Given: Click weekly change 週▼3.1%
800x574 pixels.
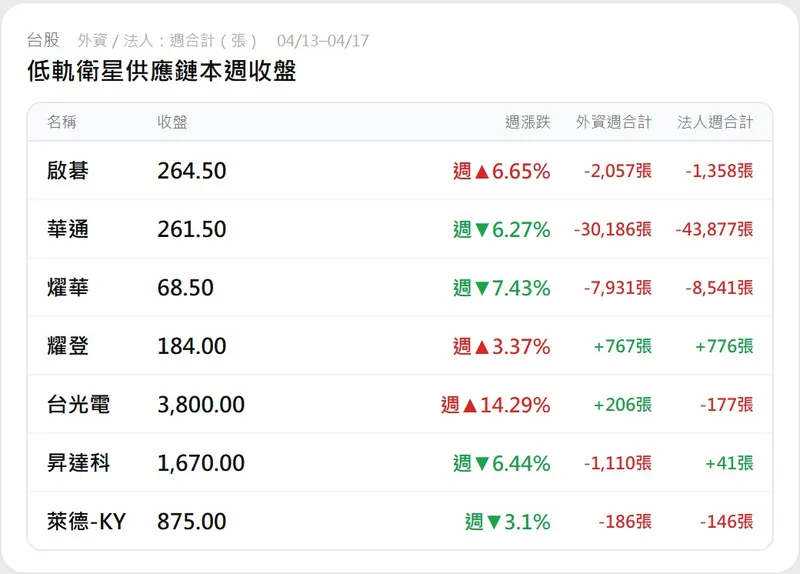Looking at the screenshot, I should pos(508,522).
